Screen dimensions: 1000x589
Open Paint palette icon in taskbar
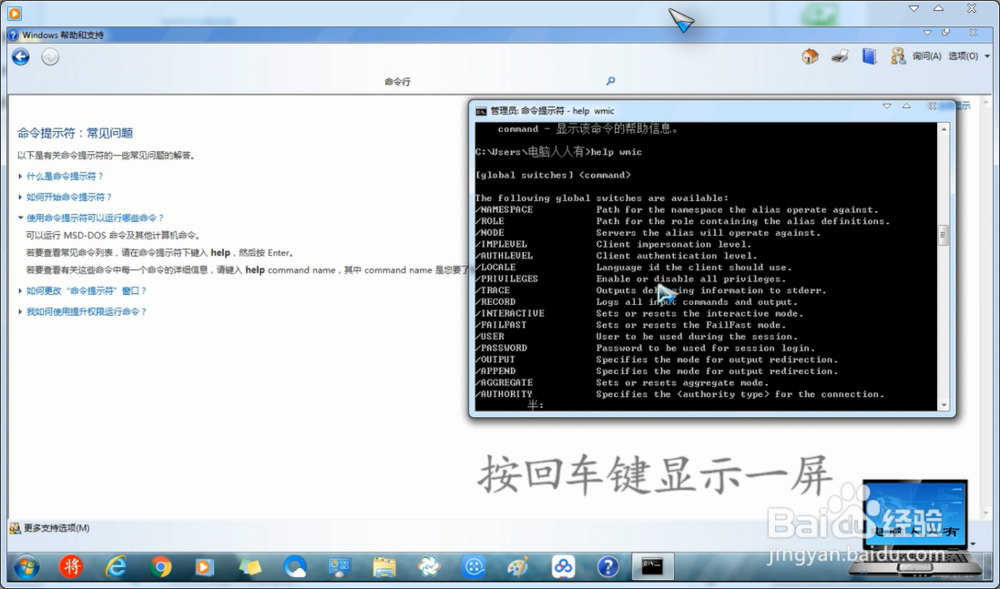point(518,566)
